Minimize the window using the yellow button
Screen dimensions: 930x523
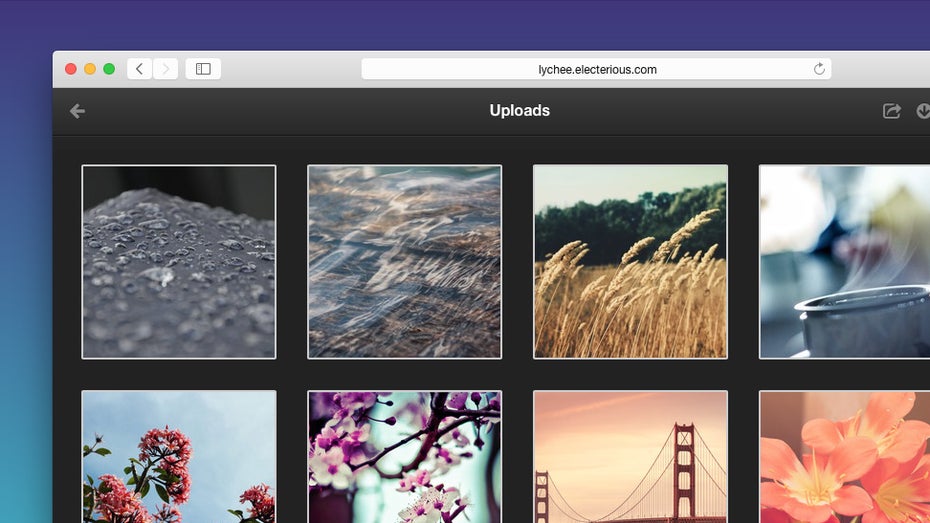click(90, 69)
